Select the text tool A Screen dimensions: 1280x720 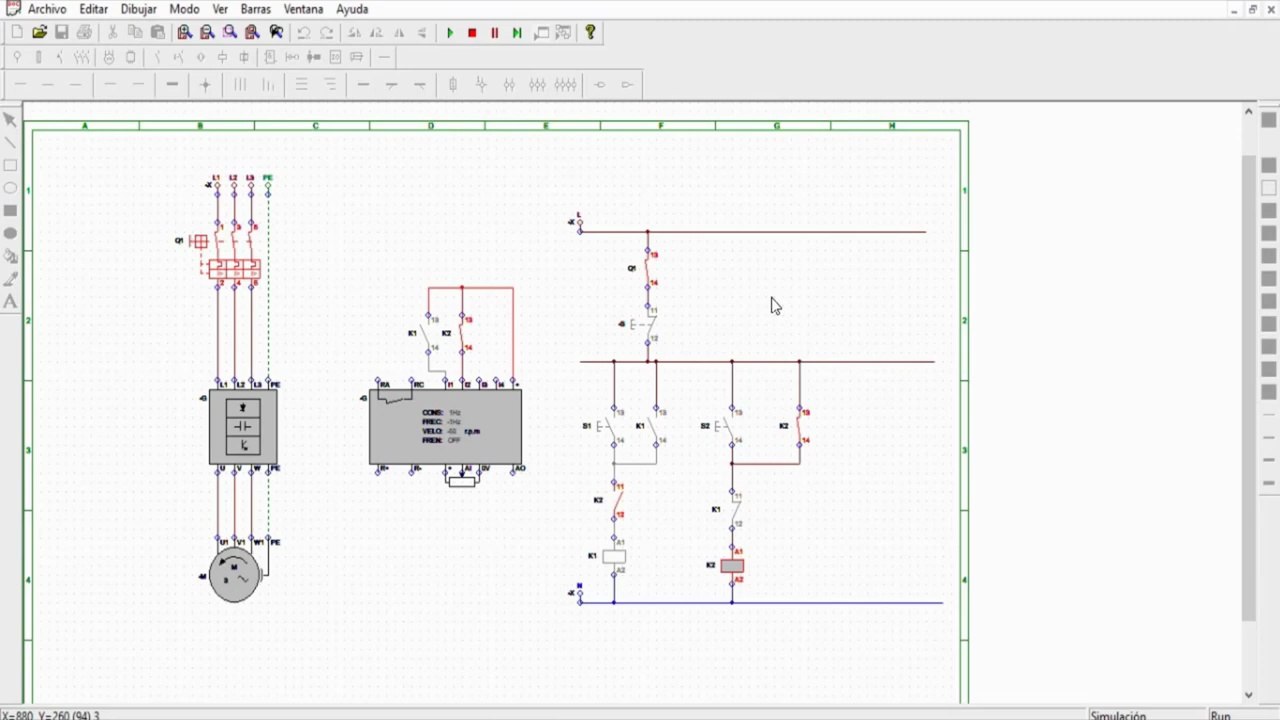click(x=10, y=302)
